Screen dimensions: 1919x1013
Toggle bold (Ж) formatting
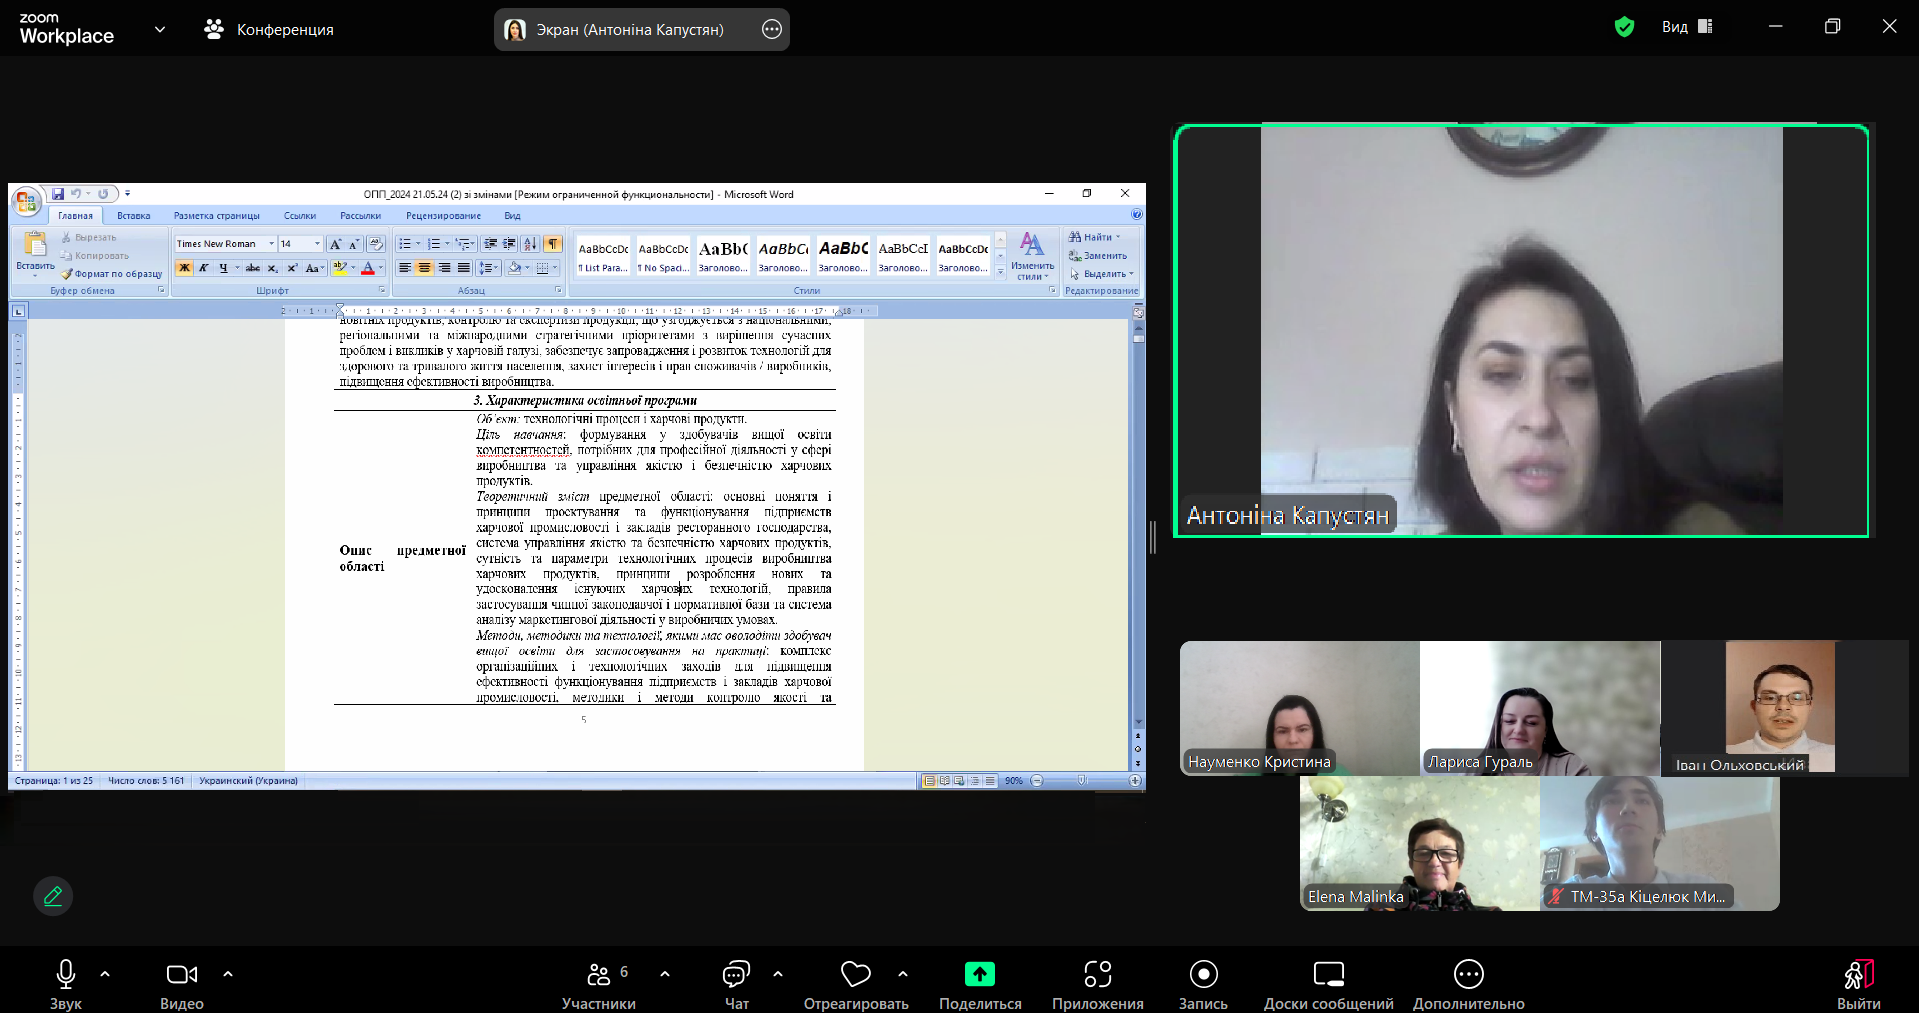184,268
